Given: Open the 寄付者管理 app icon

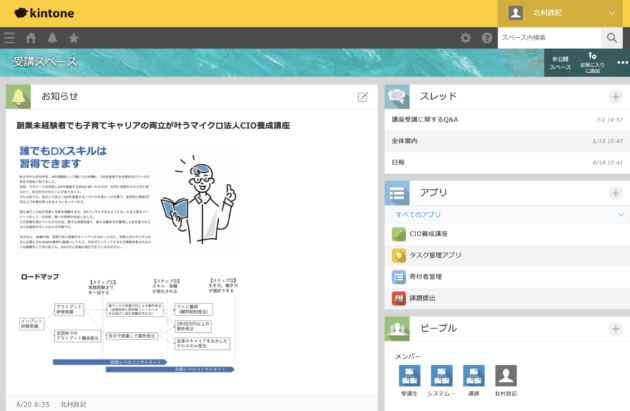Looking at the screenshot, I should (x=399, y=277).
